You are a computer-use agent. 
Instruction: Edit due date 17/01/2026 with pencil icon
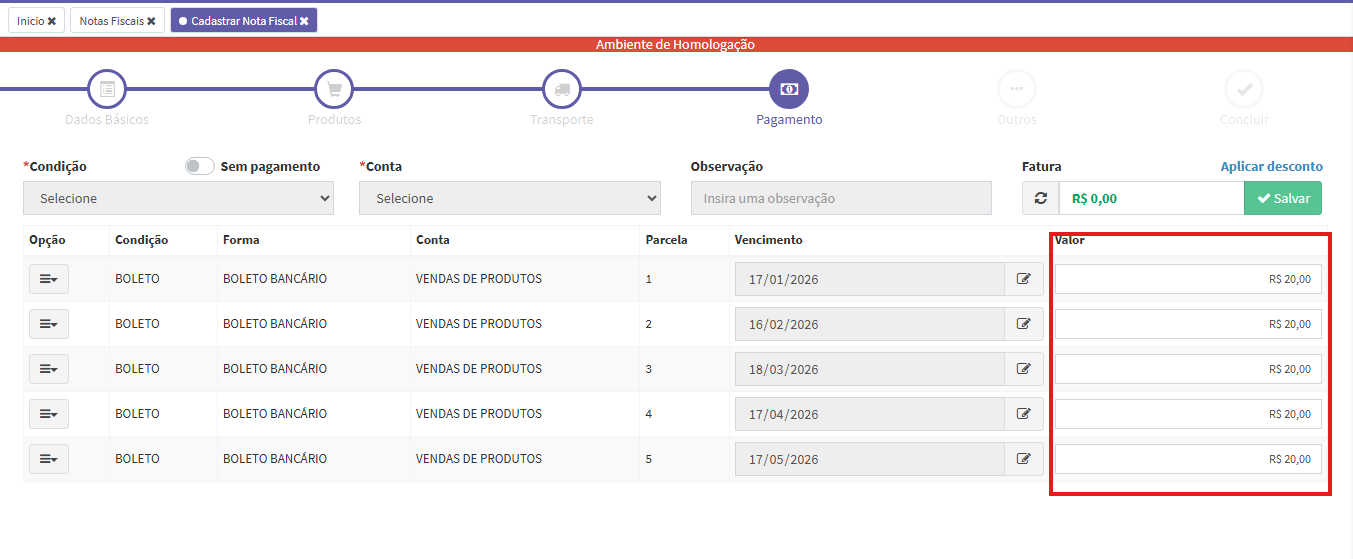pyautogui.click(x=1023, y=279)
